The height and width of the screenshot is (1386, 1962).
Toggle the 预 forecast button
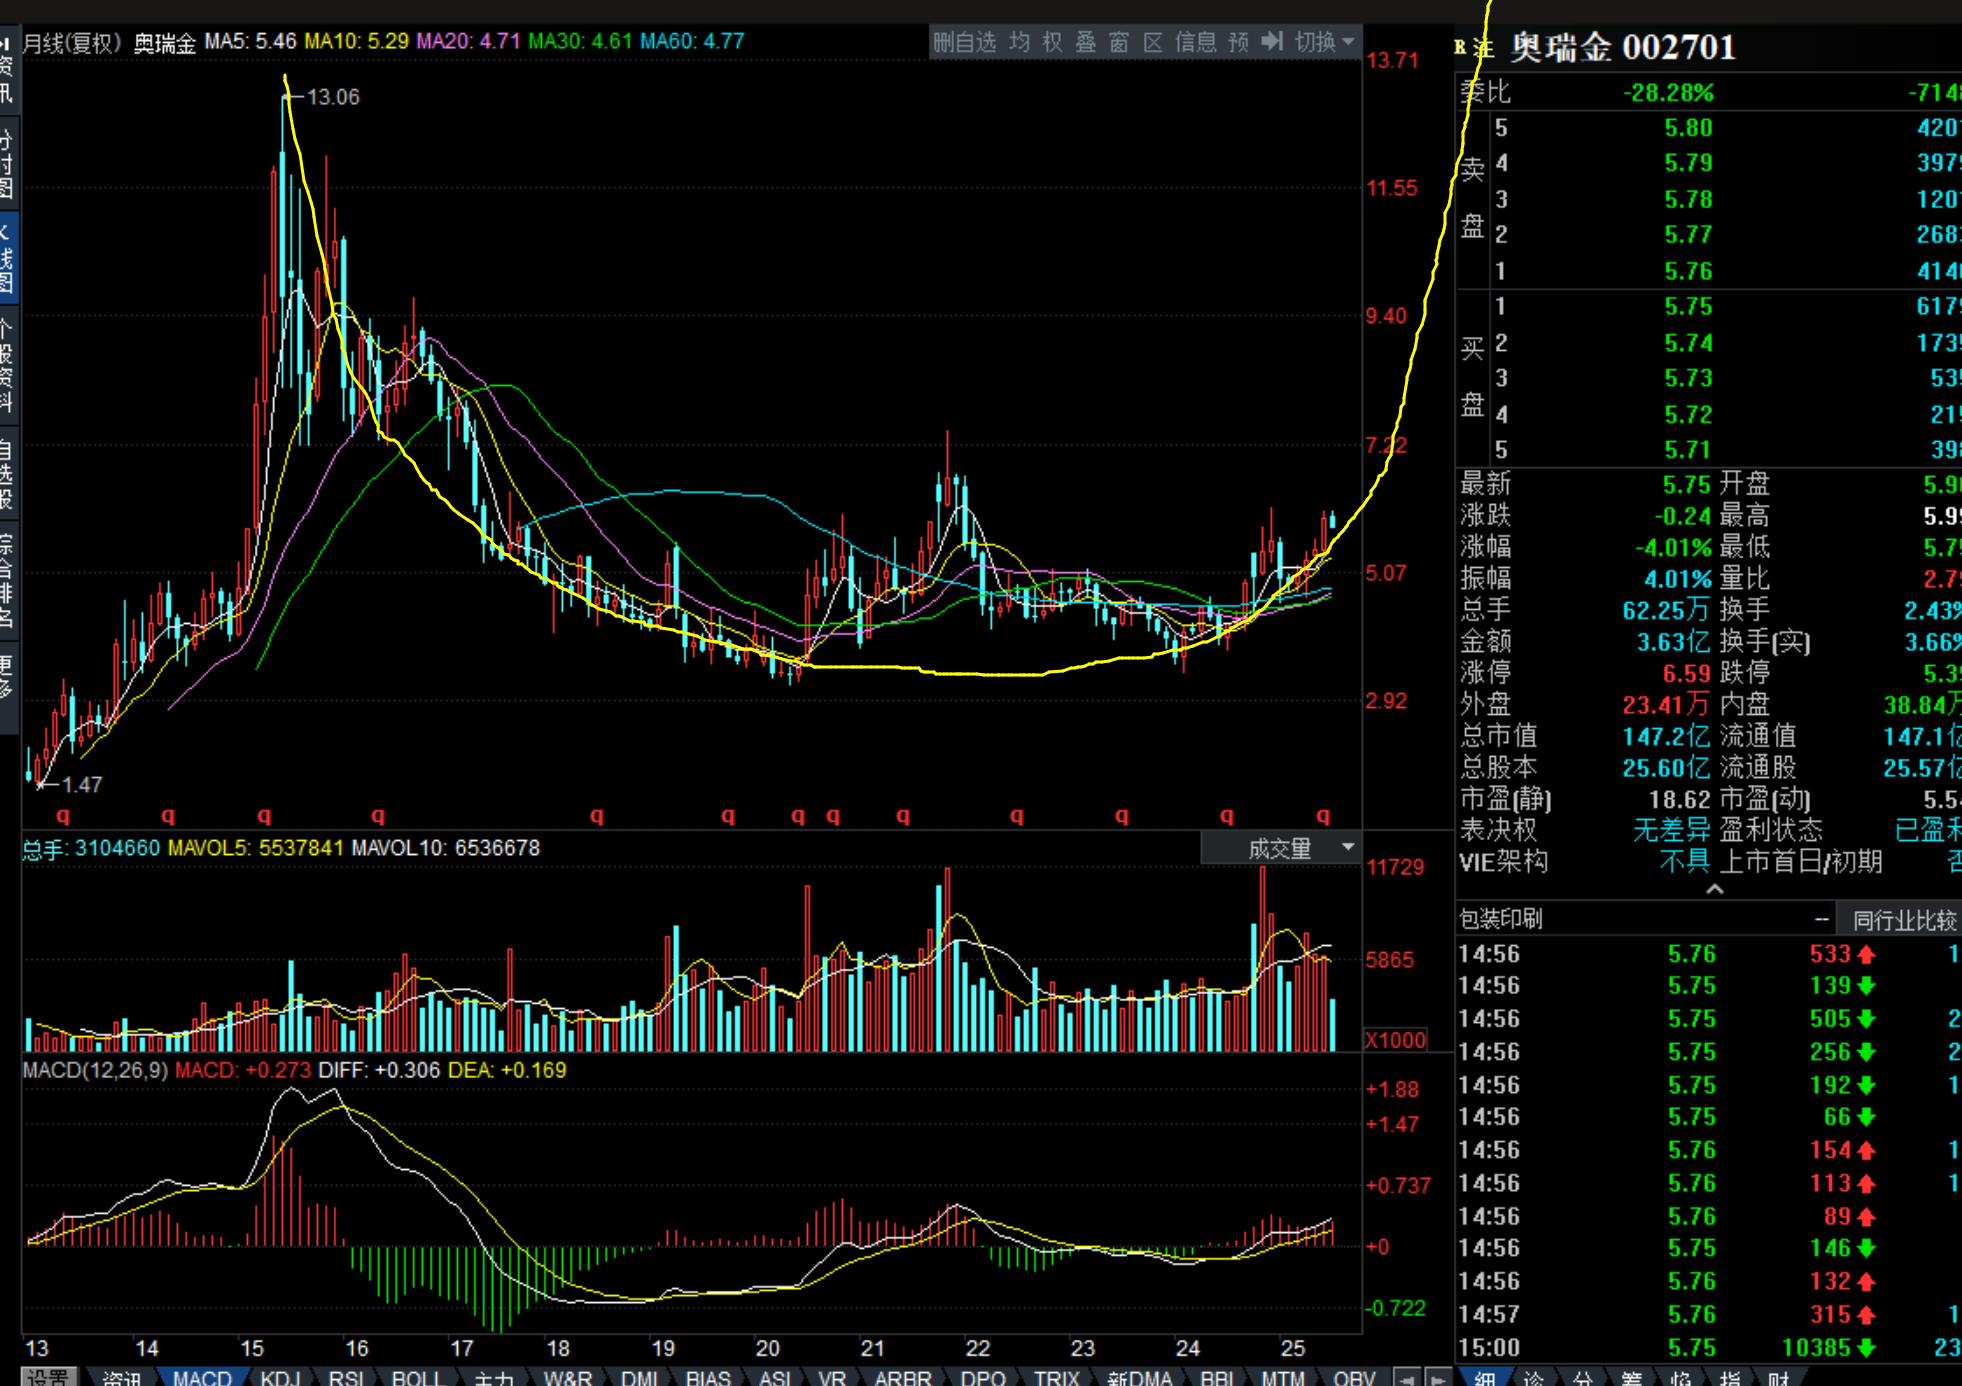[1238, 42]
